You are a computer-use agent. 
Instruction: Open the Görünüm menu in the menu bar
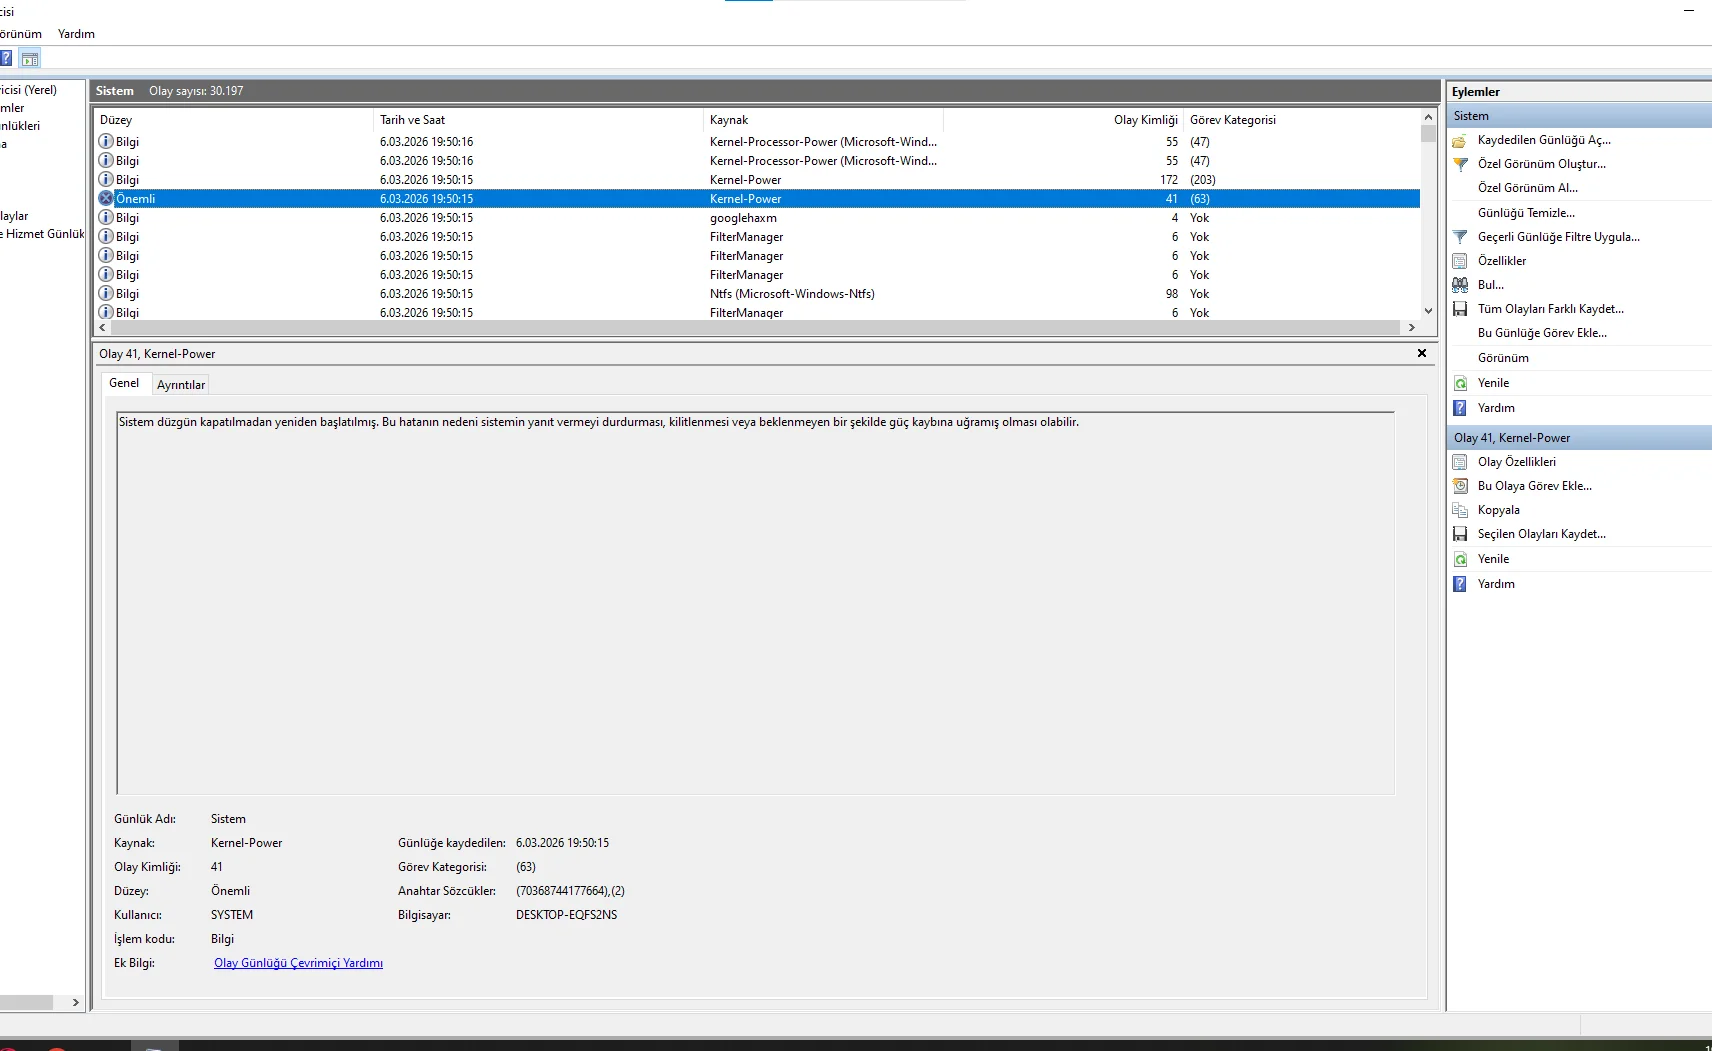19,34
